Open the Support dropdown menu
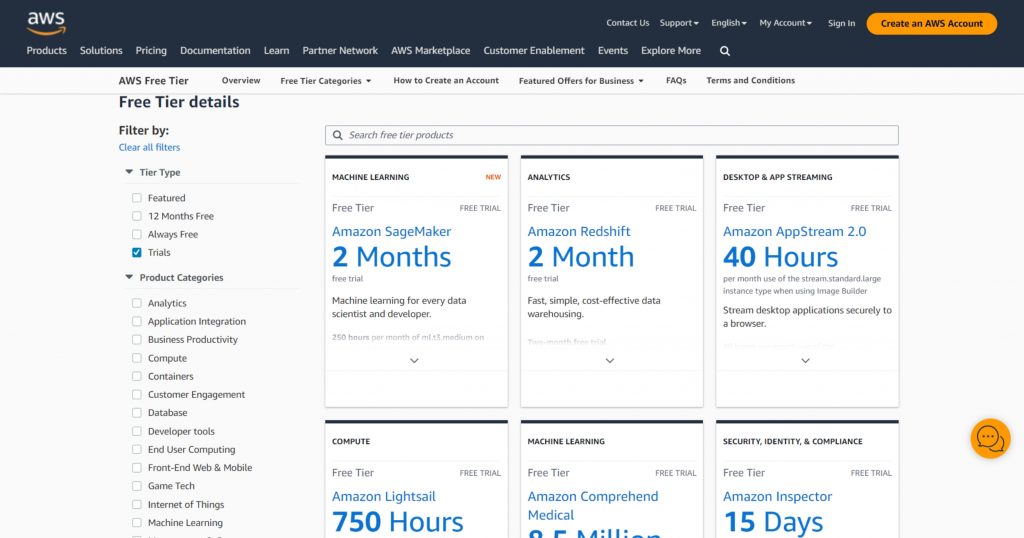Viewport: 1024px width, 538px height. pos(679,23)
